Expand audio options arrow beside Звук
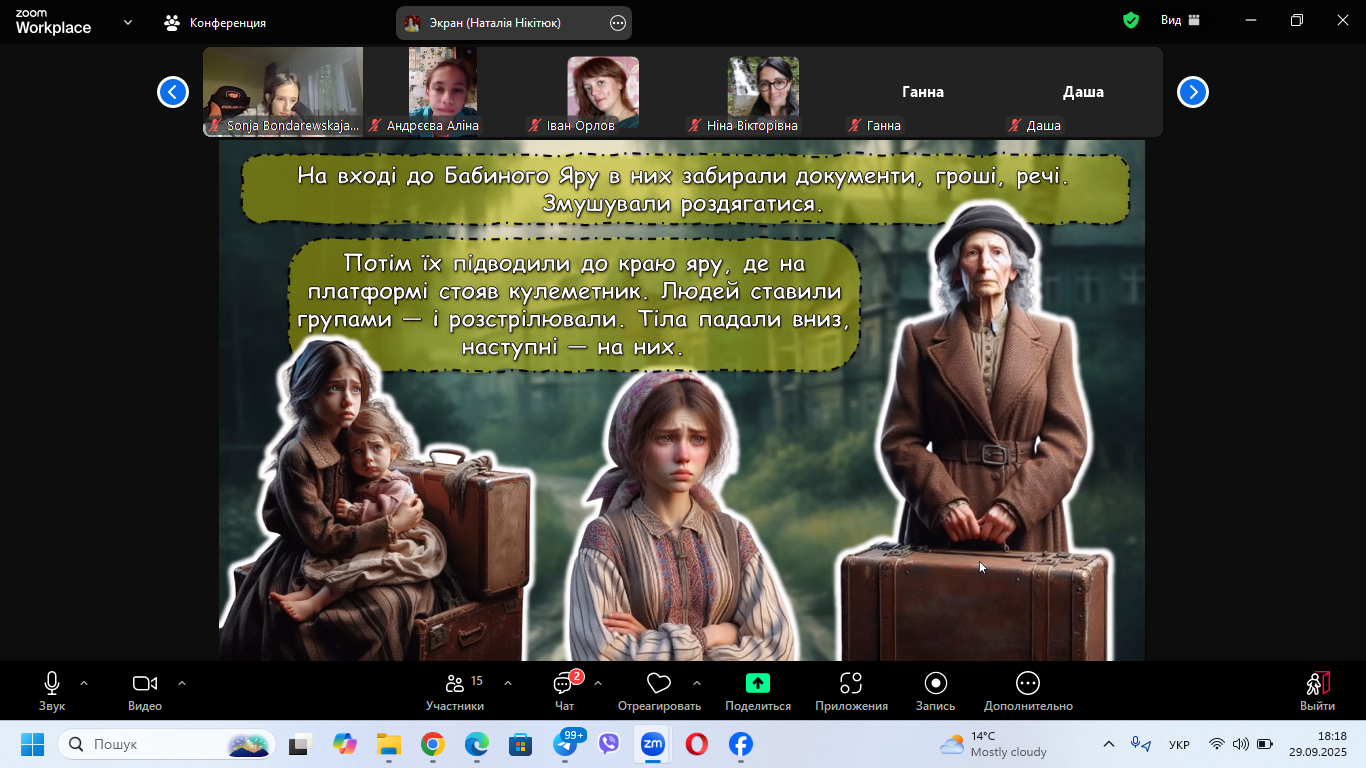This screenshot has height=768, width=1366. (84, 684)
